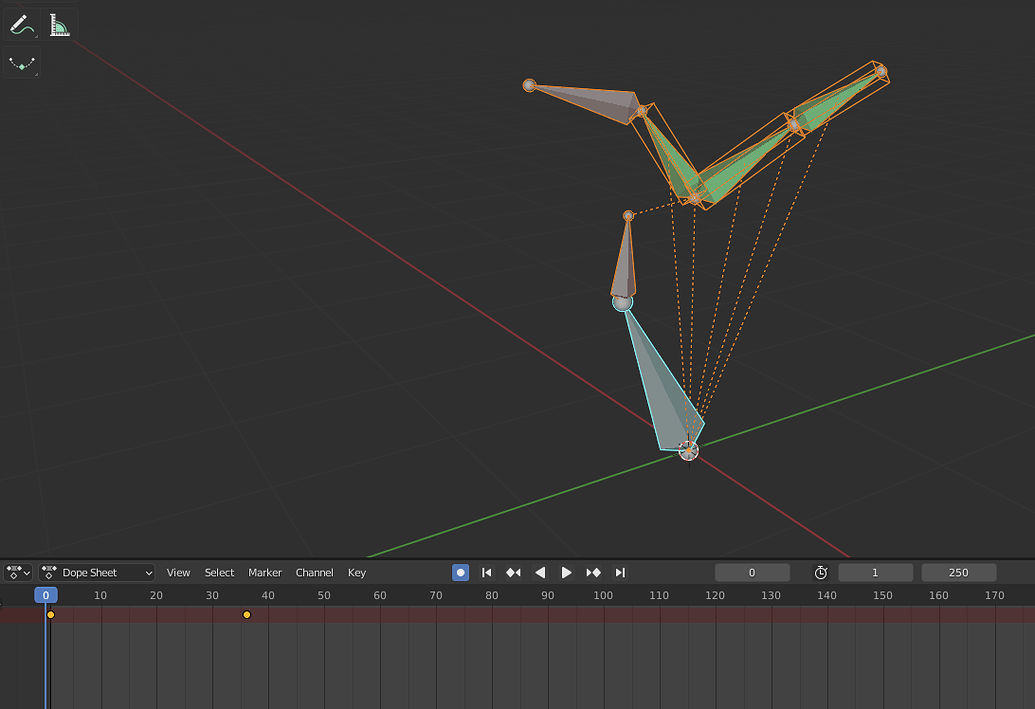Open the Marker menu
1035x709 pixels.
click(265, 572)
